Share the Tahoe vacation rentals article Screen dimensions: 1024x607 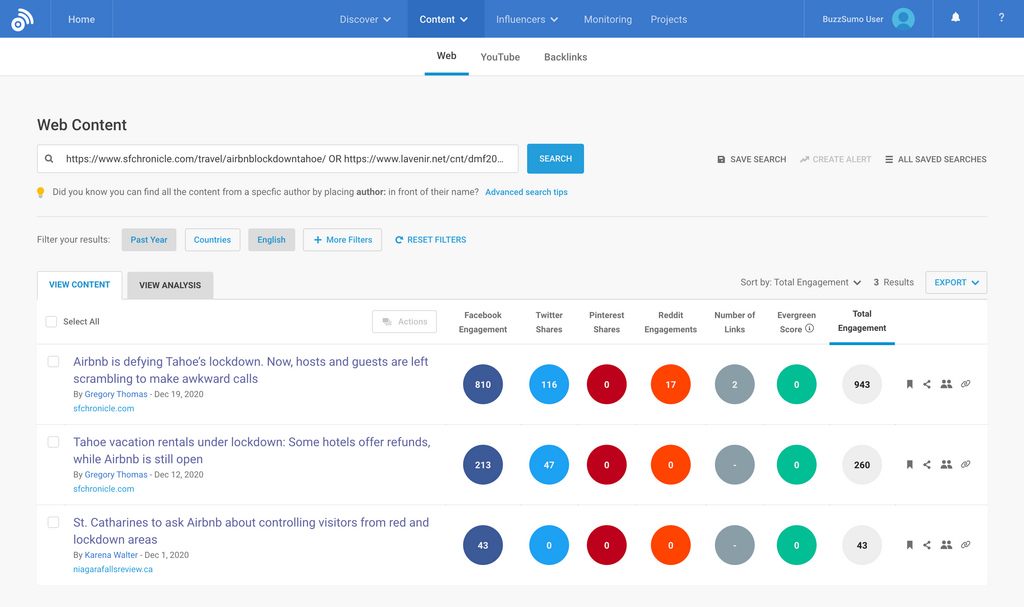pyautogui.click(x=927, y=465)
